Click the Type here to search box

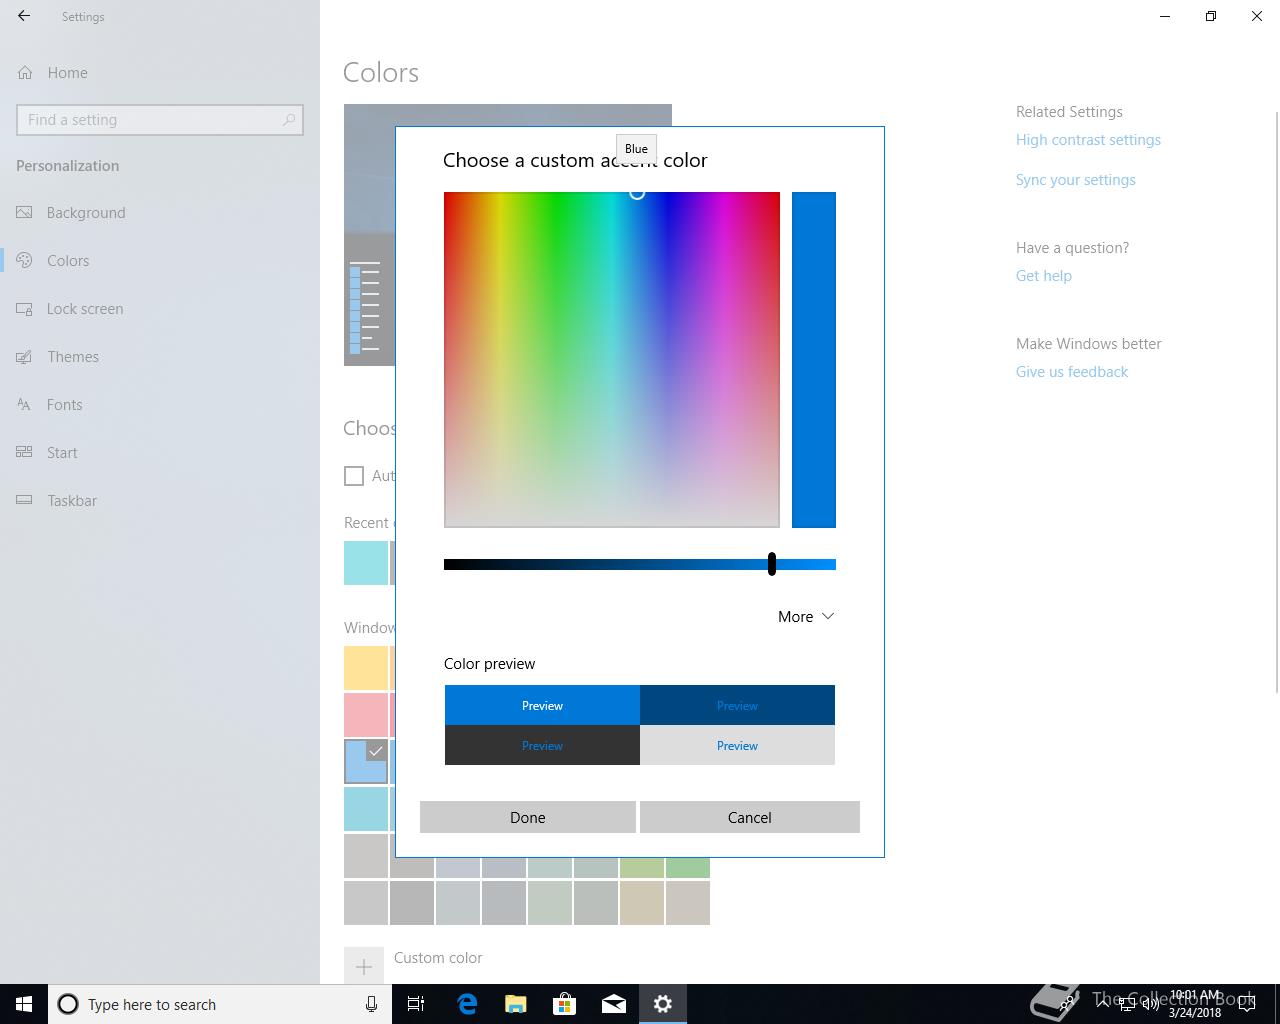click(220, 1004)
